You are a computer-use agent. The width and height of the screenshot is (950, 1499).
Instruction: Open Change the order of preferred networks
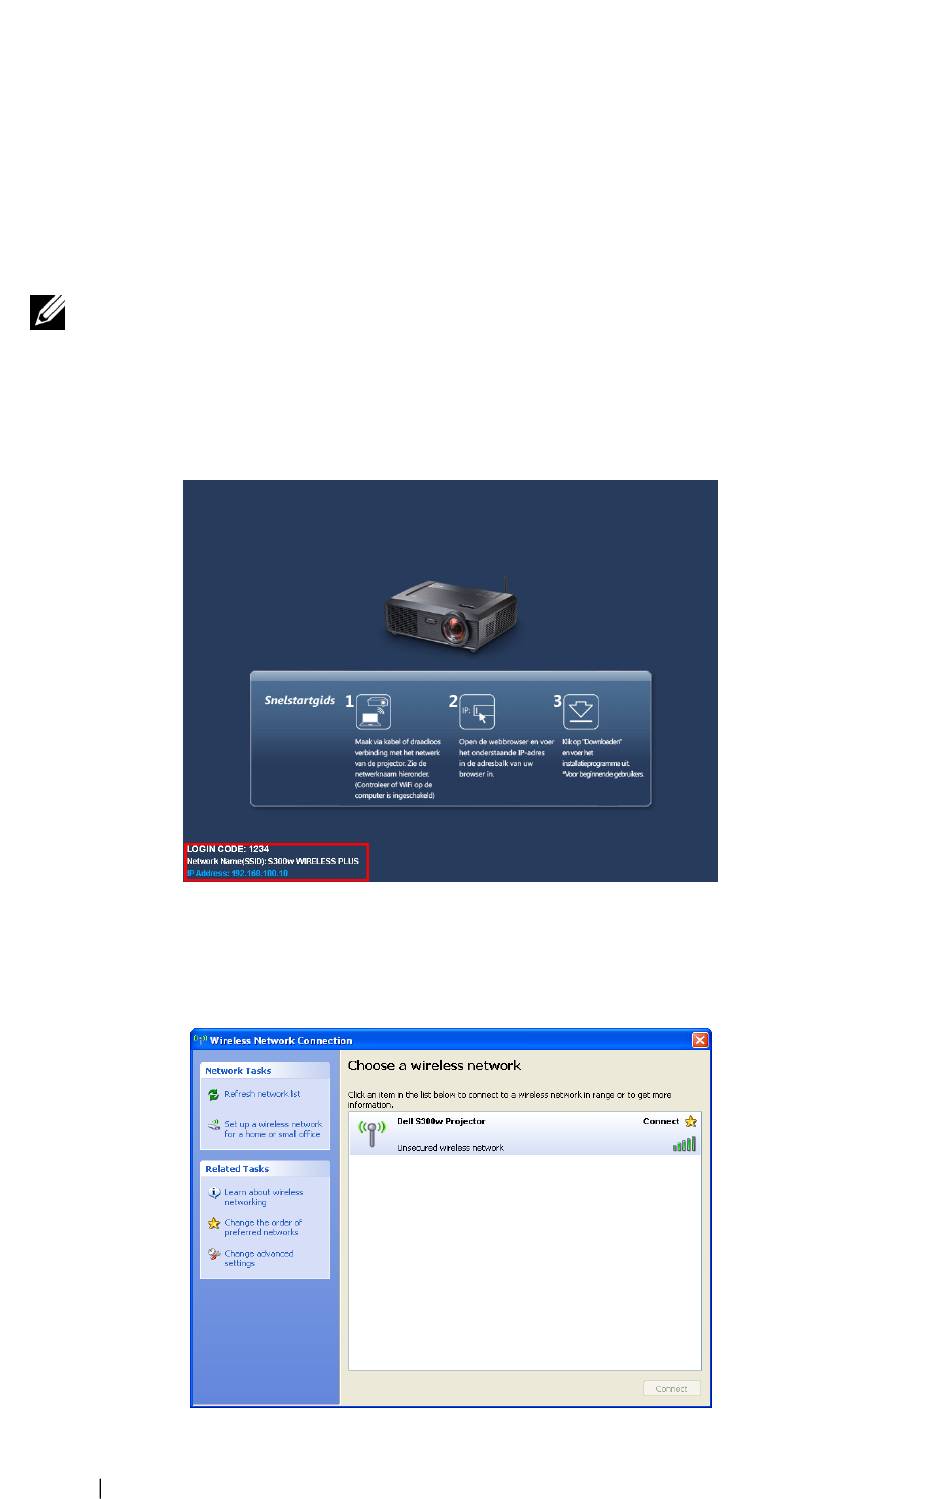263,1227
